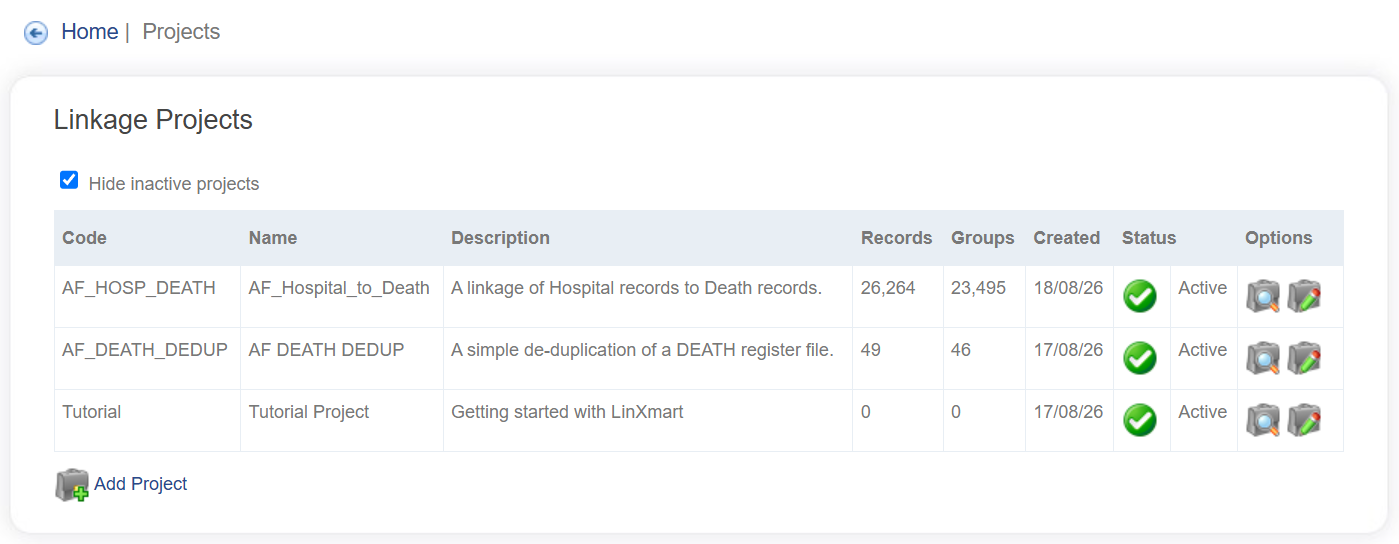Image resolution: width=1399 pixels, height=544 pixels.
Task: Click the Code column header
Action: pyautogui.click(x=84, y=238)
